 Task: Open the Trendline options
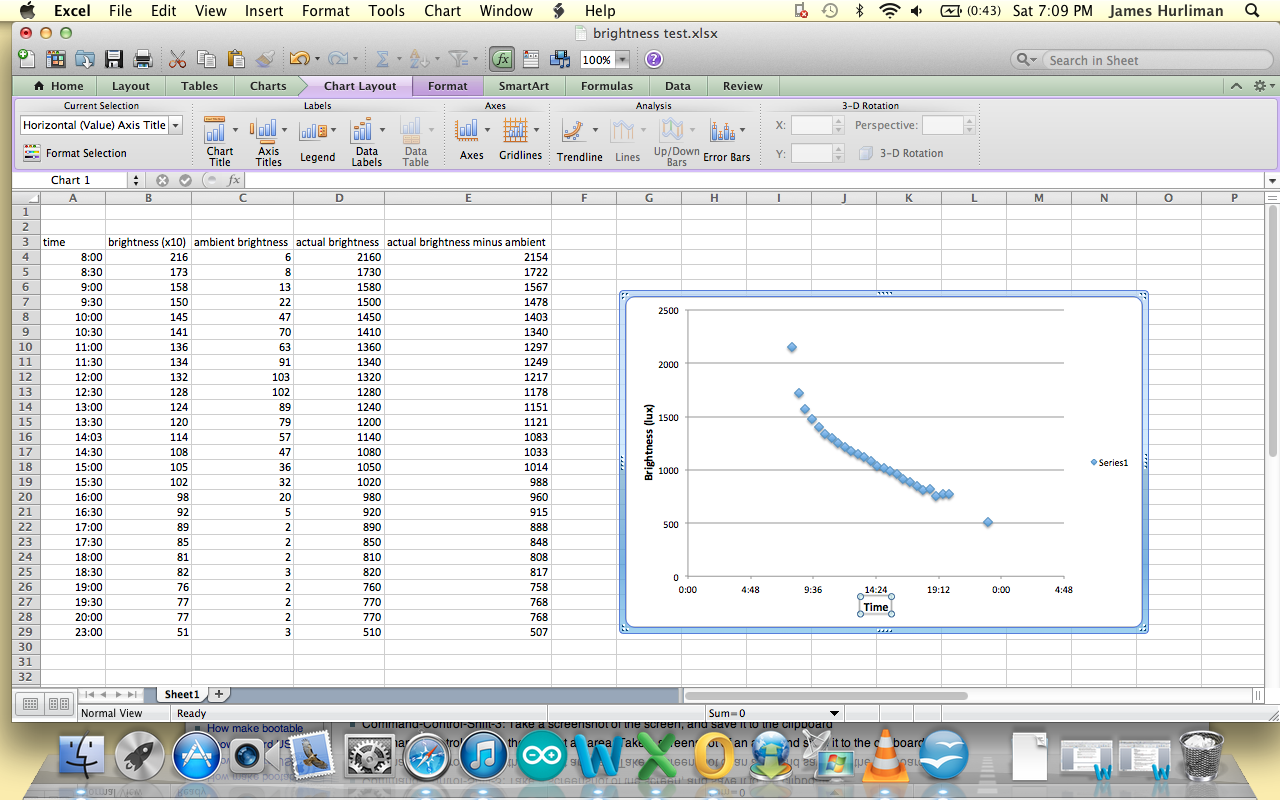coord(580,141)
